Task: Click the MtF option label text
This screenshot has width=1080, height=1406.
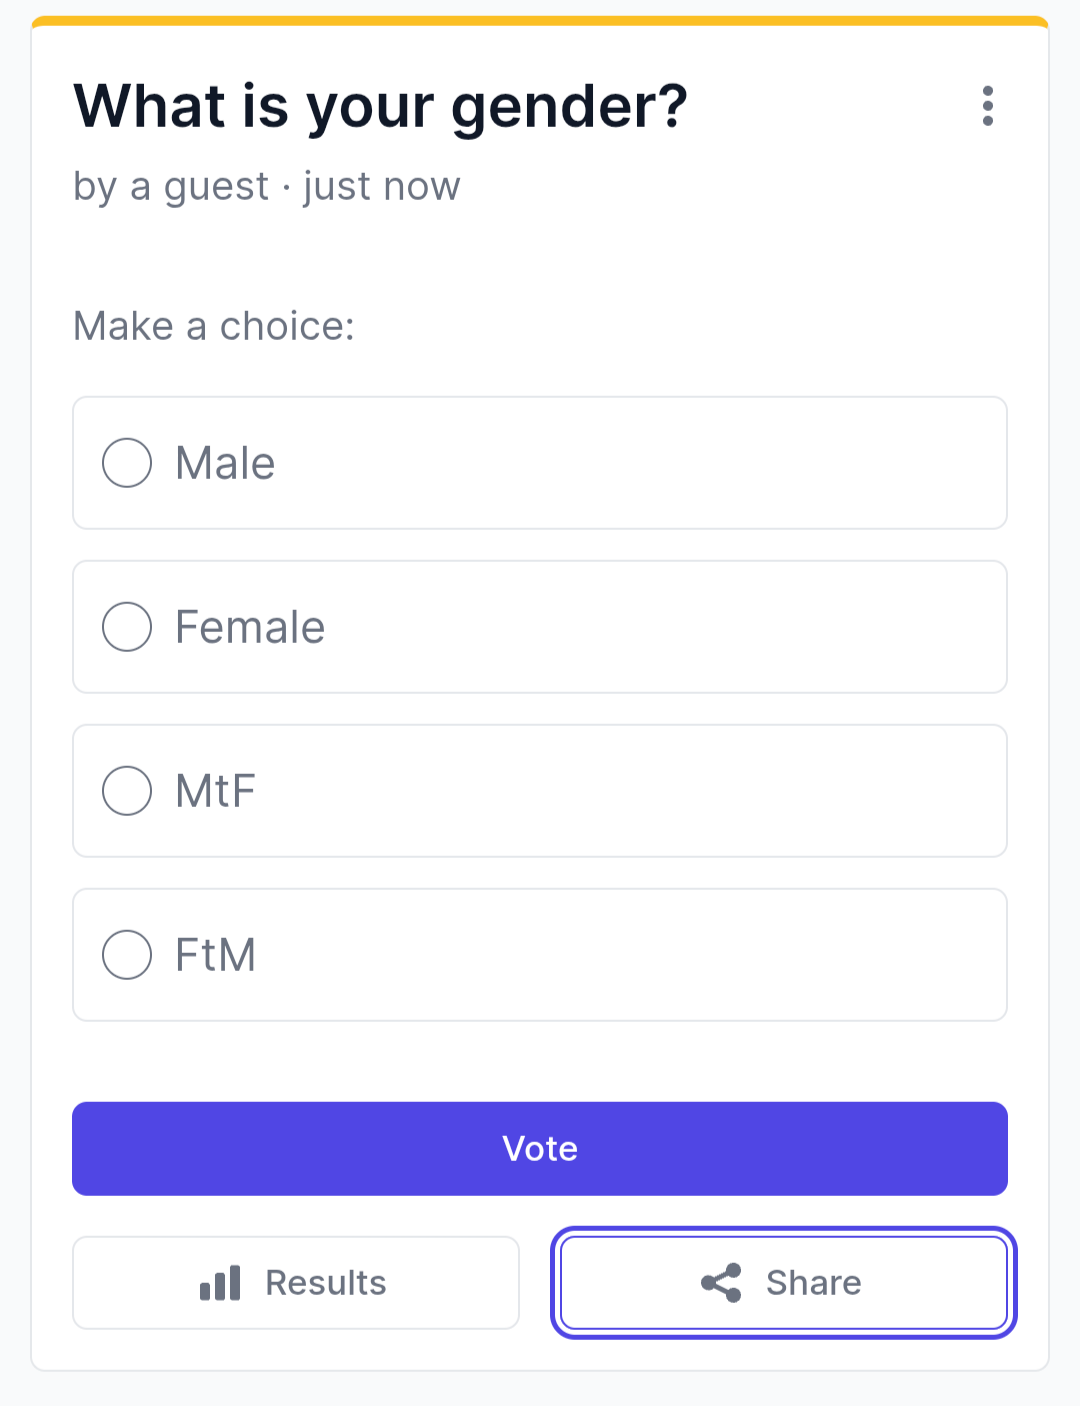Action: (215, 791)
